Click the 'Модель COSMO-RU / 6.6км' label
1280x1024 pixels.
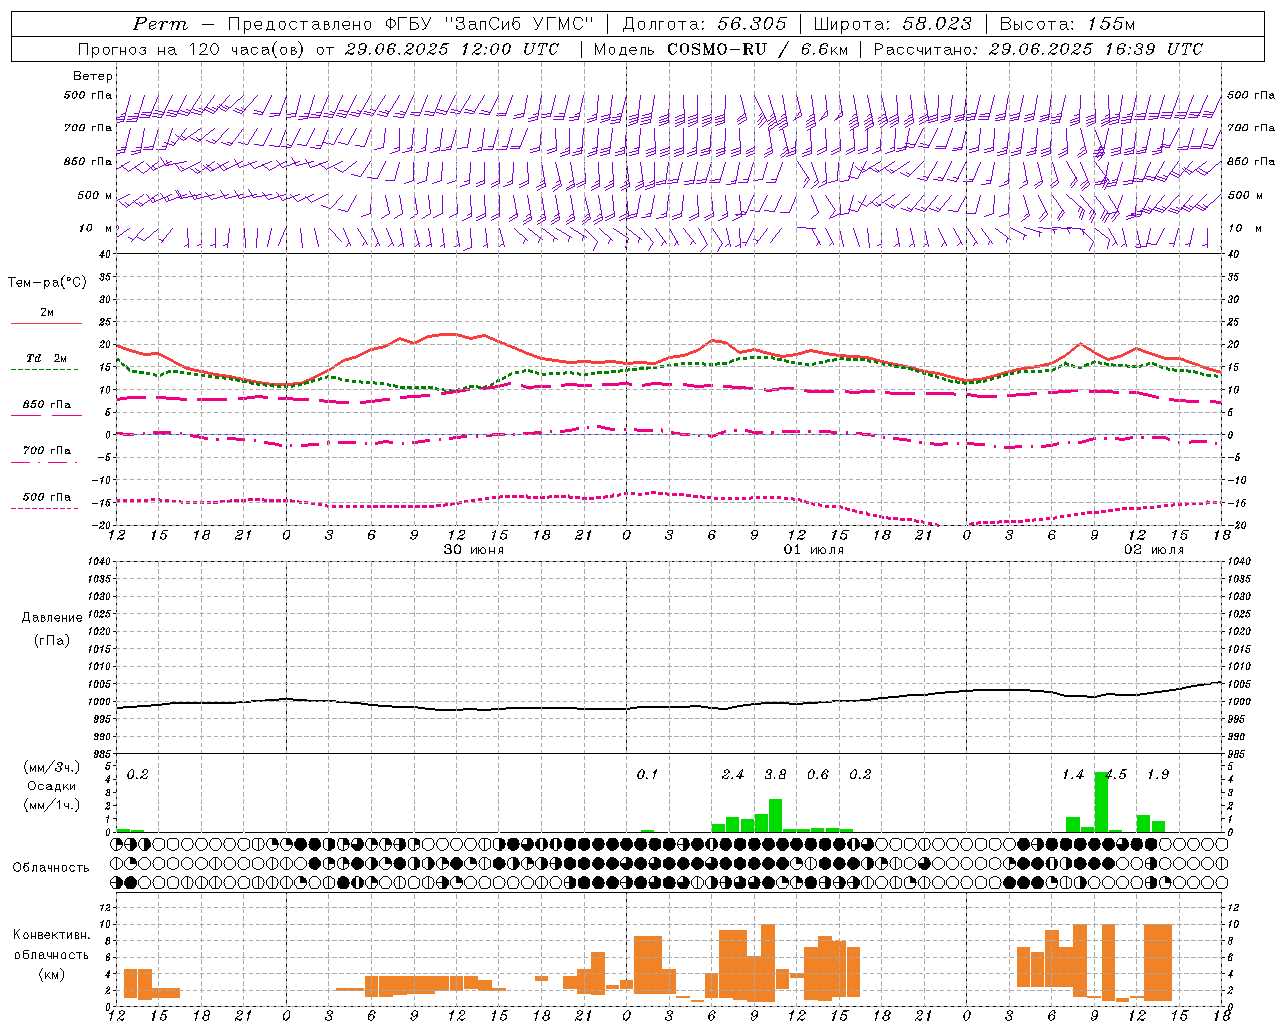tap(720, 49)
